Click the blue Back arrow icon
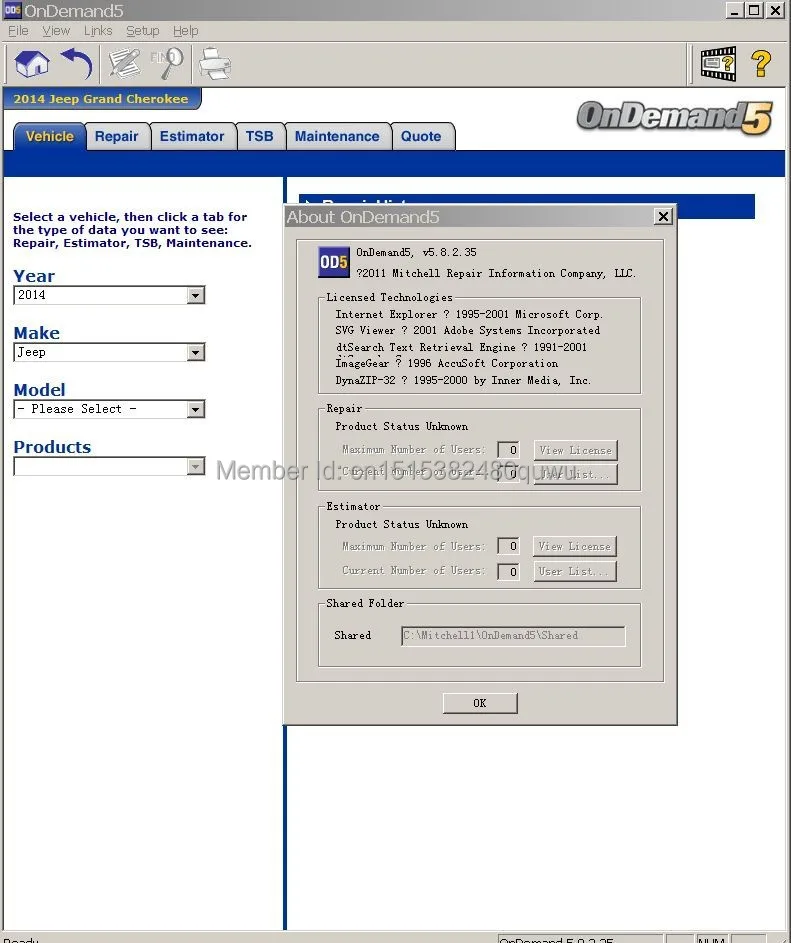The height and width of the screenshot is (943, 791). pyautogui.click(x=77, y=64)
